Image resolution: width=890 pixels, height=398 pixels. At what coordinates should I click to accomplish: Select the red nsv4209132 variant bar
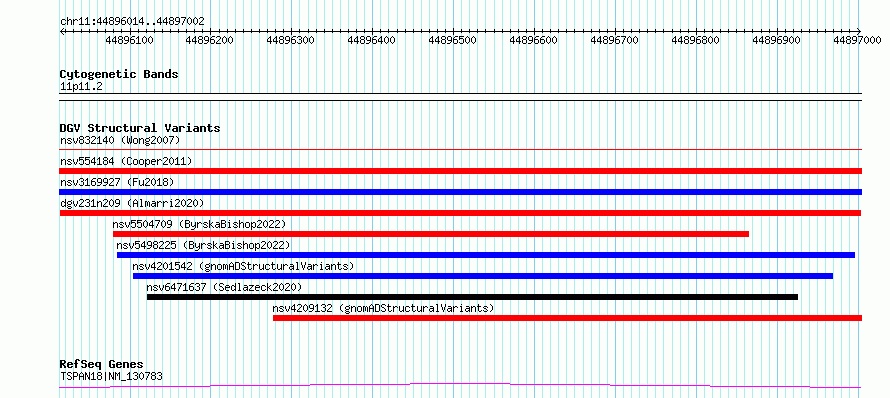click(x=568, y=318)
